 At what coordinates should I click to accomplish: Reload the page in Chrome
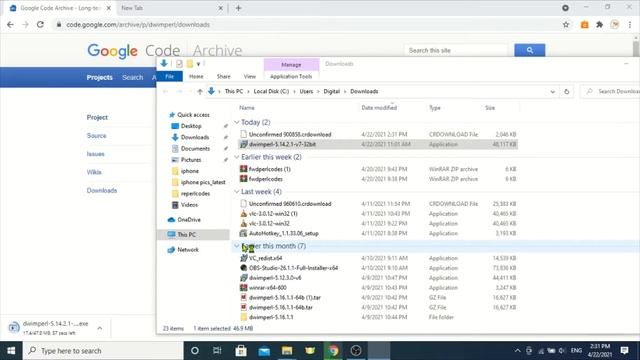pyautogui.click(x=40, y=24)
